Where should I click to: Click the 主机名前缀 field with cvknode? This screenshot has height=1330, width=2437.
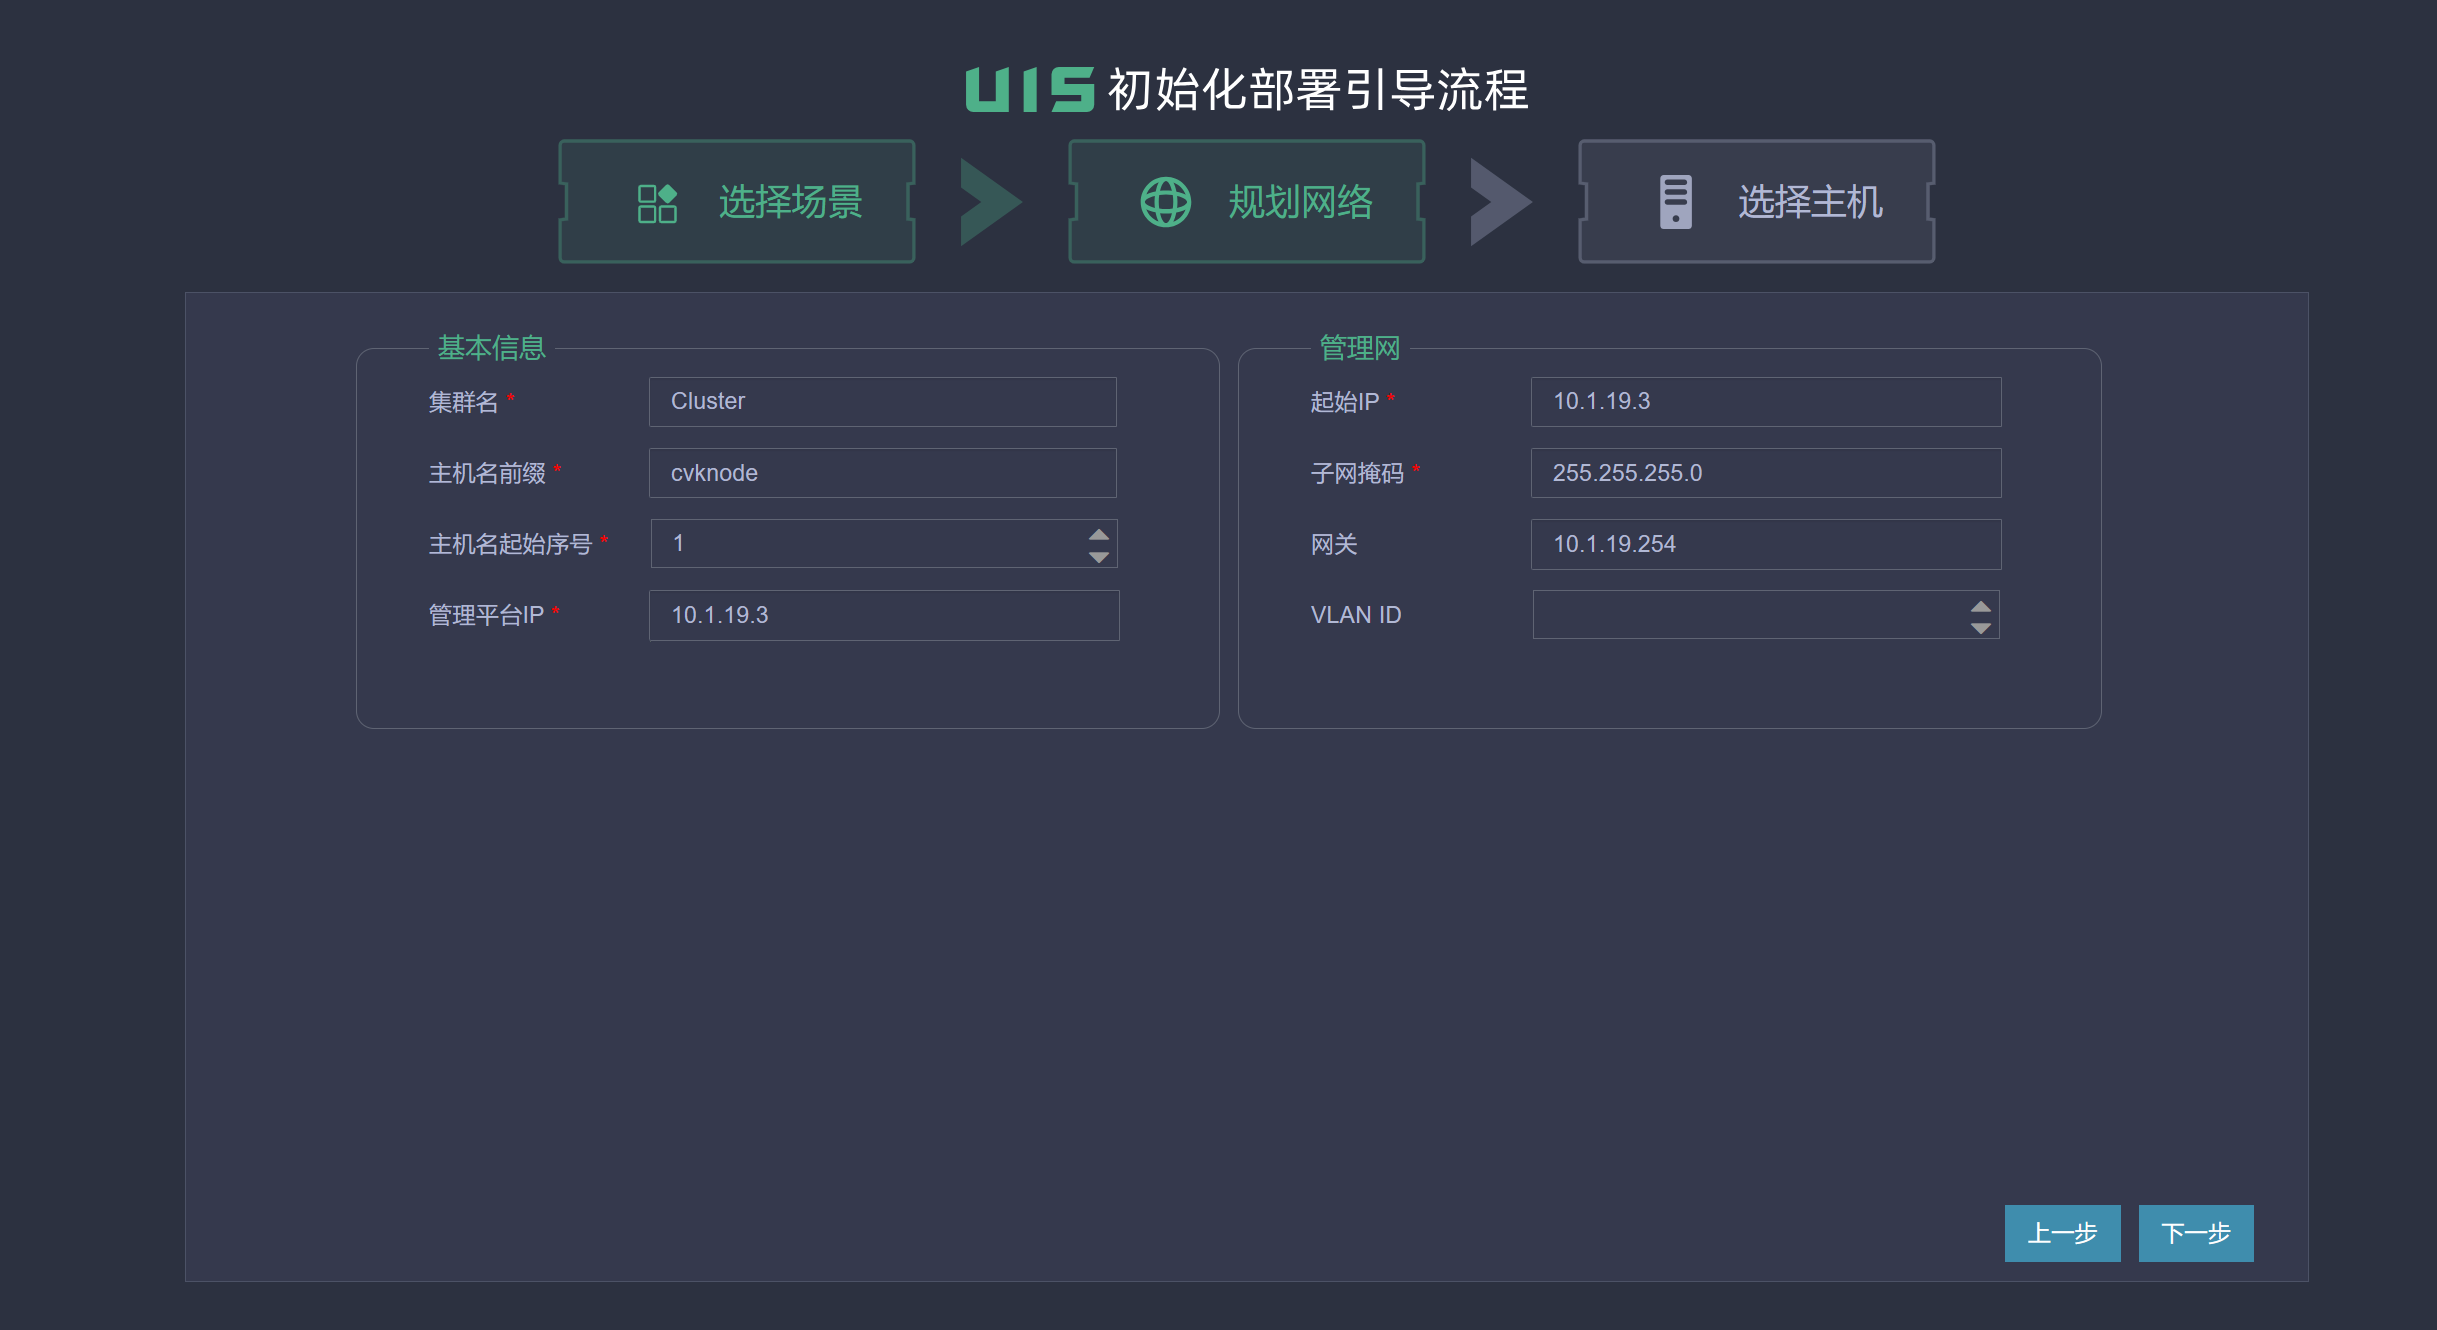pos(882,473)
